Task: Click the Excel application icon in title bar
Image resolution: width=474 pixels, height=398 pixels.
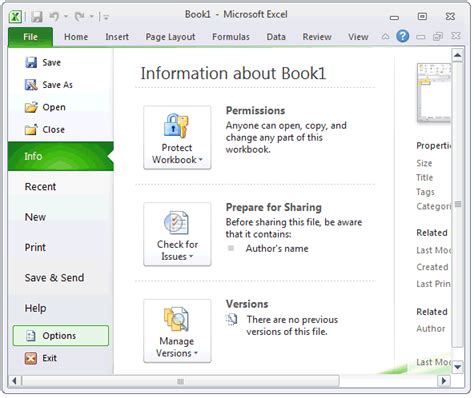Action: pyautogui.click(x=15, y=16)
